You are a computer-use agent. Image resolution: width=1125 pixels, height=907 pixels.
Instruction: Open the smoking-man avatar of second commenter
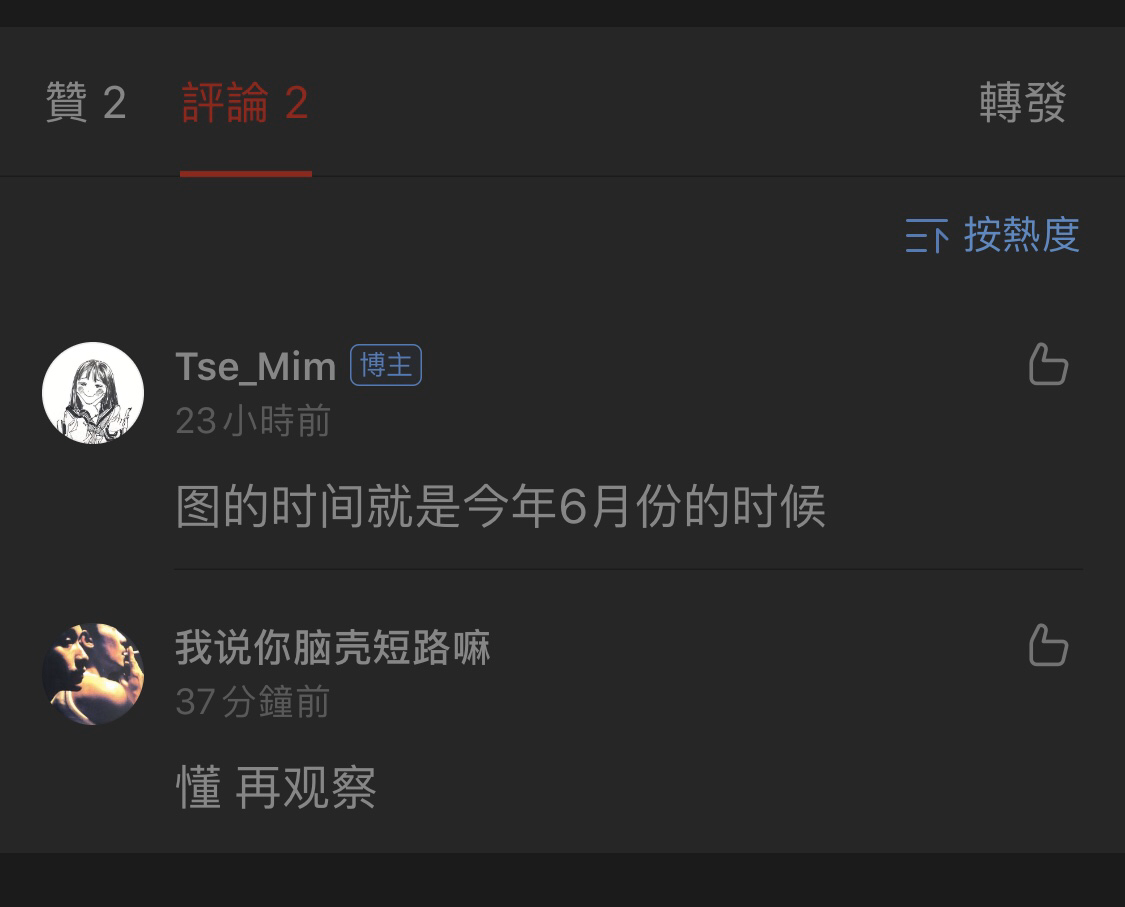point(93,674)
